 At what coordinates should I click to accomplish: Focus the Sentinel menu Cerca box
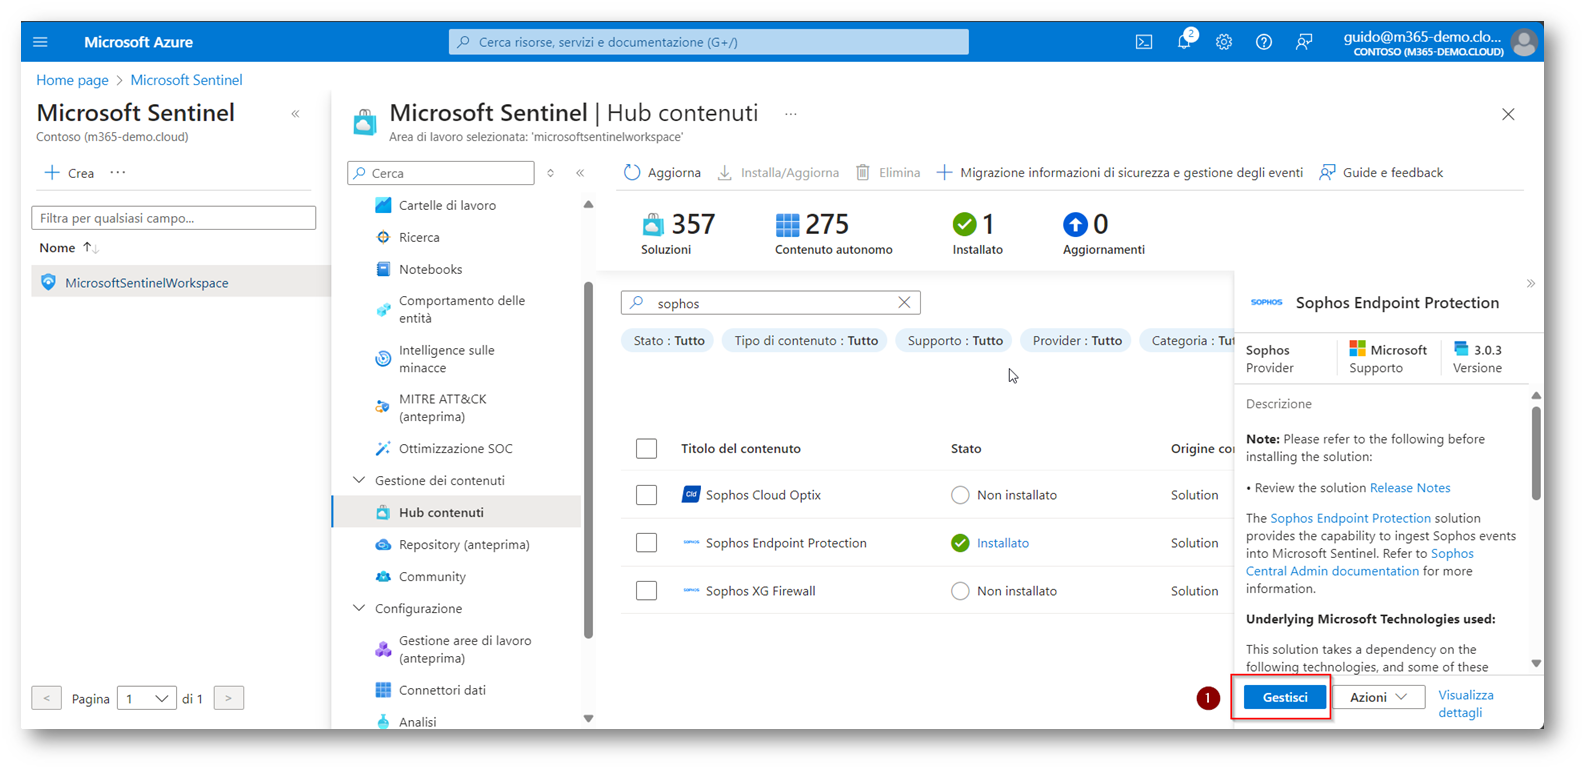(x=441, y=173)
